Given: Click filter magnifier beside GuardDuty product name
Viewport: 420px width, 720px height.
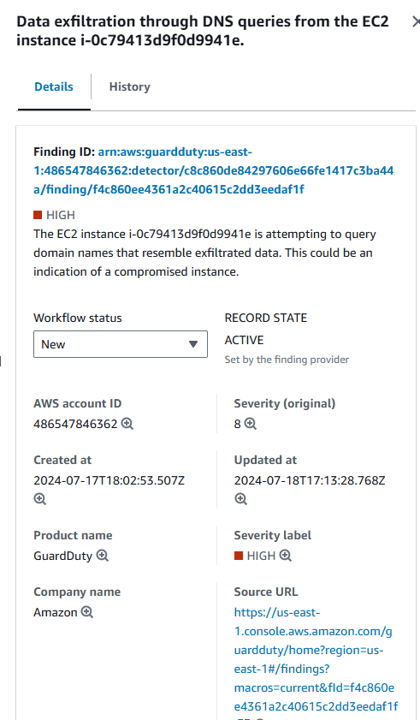Looking at the screenshot, I should point(102,556).
